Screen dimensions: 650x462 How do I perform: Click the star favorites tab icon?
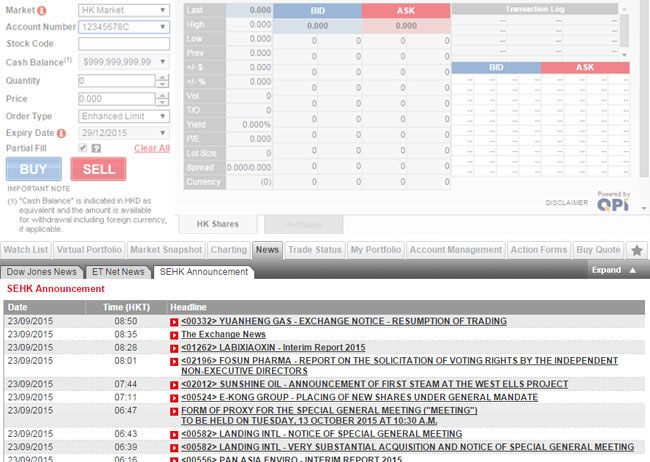pos(637,250)
